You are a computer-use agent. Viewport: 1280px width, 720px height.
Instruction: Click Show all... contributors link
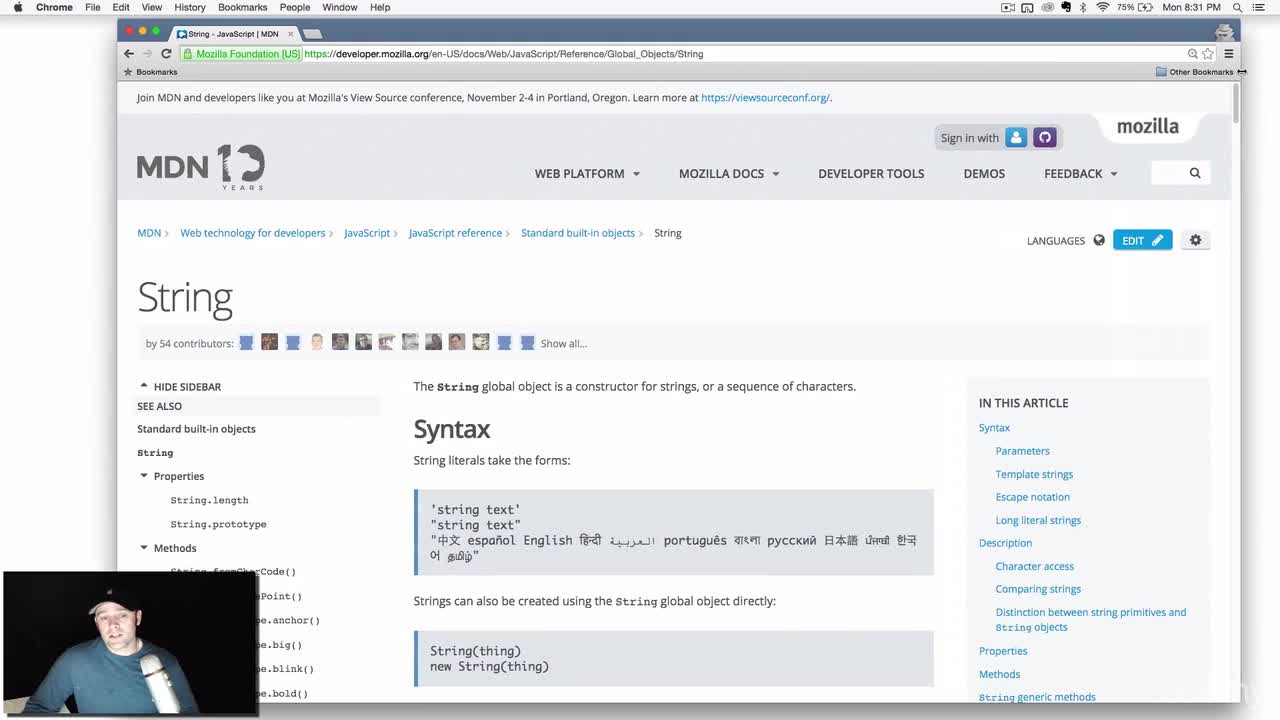[x=564, y=344]
